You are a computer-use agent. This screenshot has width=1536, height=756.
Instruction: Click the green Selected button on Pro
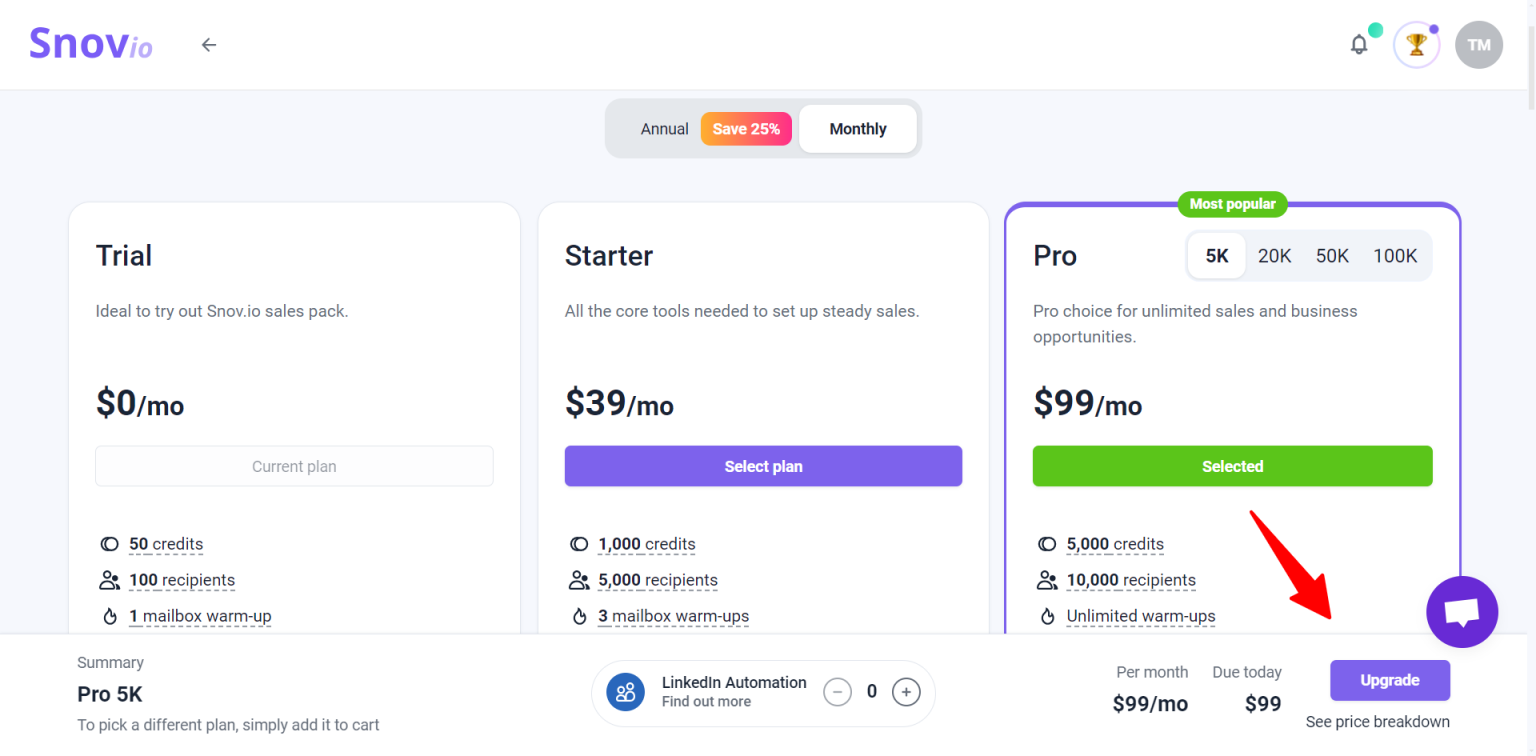pyautogui.click(x=1232, y=467)
